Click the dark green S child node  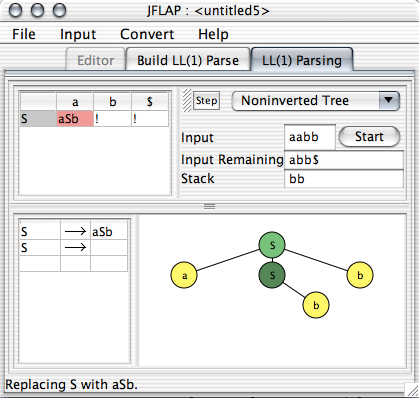pos(272,275)
